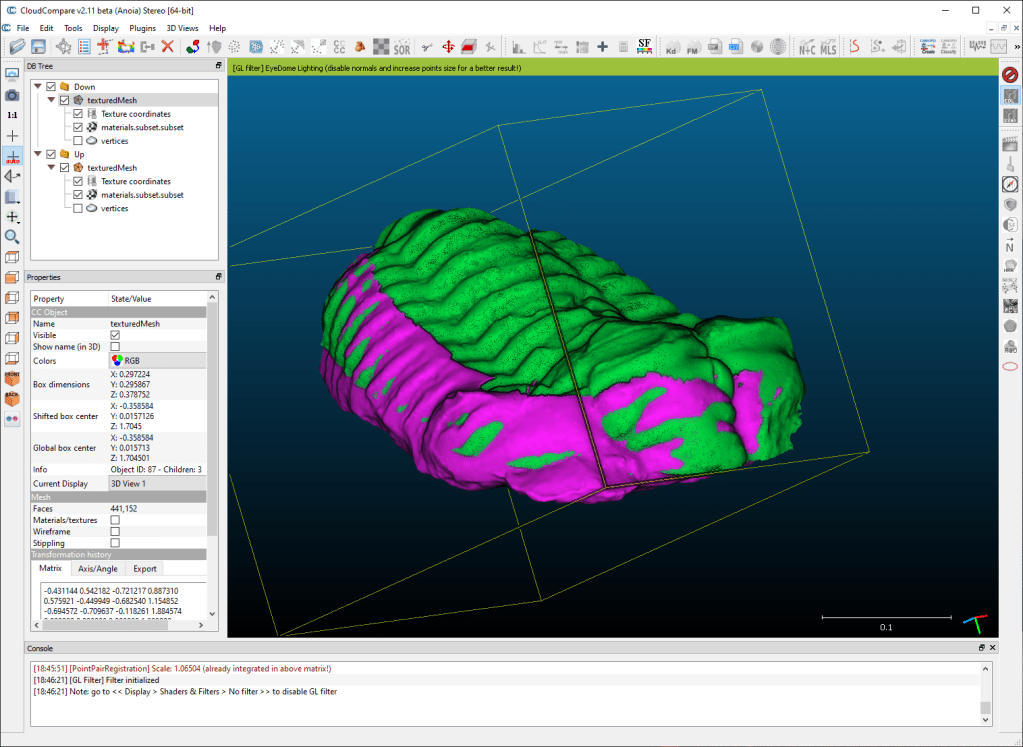Open the Plugins menu

coord(143,28)
